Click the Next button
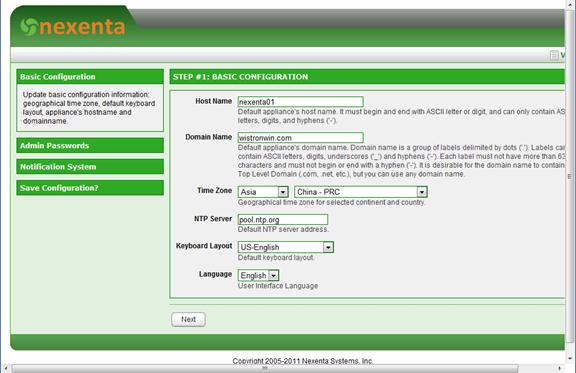The width and height of the screenshot is (576, 373). coord(188,319)
